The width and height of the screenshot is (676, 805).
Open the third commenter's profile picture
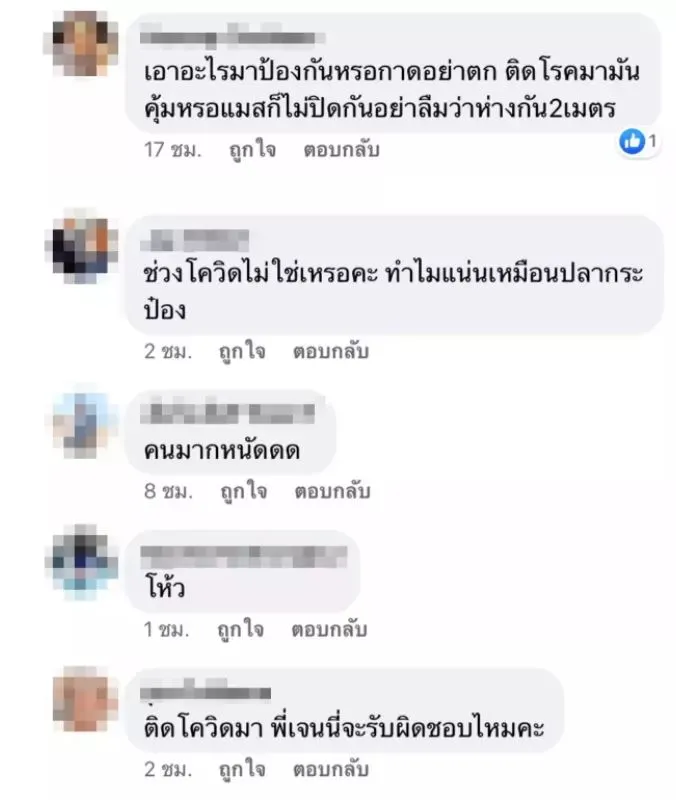[81, 421]
